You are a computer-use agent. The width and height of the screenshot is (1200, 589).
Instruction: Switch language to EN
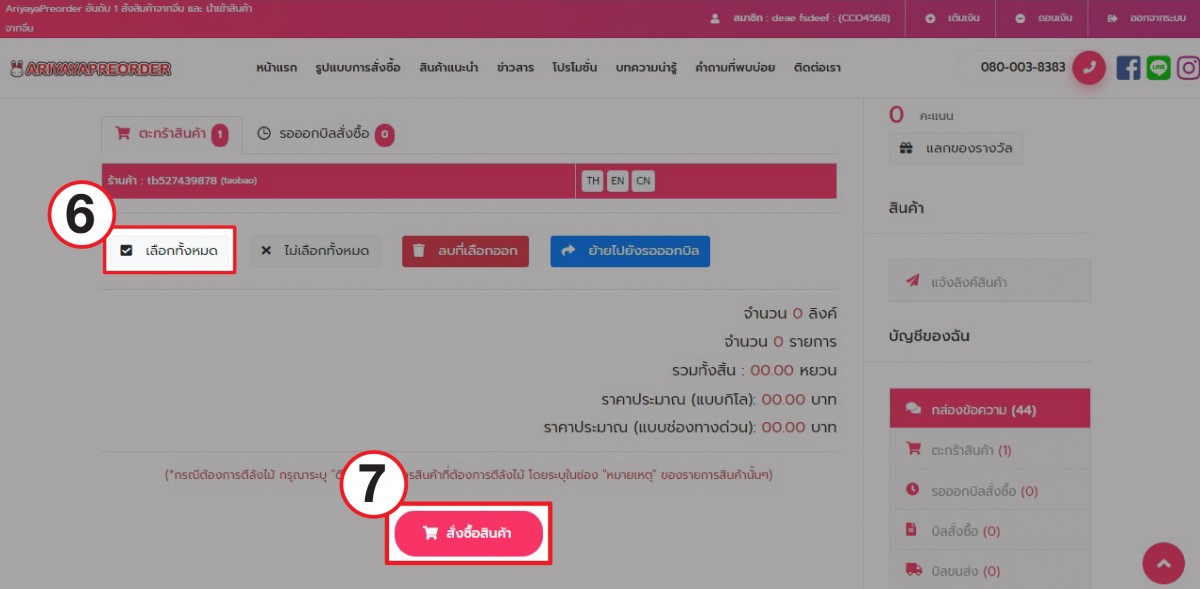click(618, 181)
